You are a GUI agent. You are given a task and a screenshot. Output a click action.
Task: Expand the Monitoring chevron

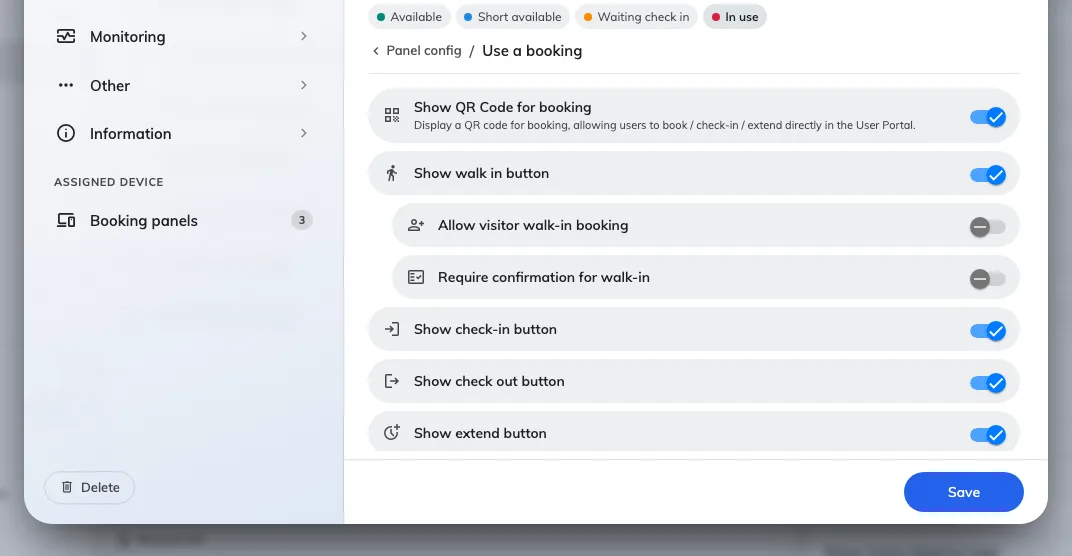(x=304, y=36)
